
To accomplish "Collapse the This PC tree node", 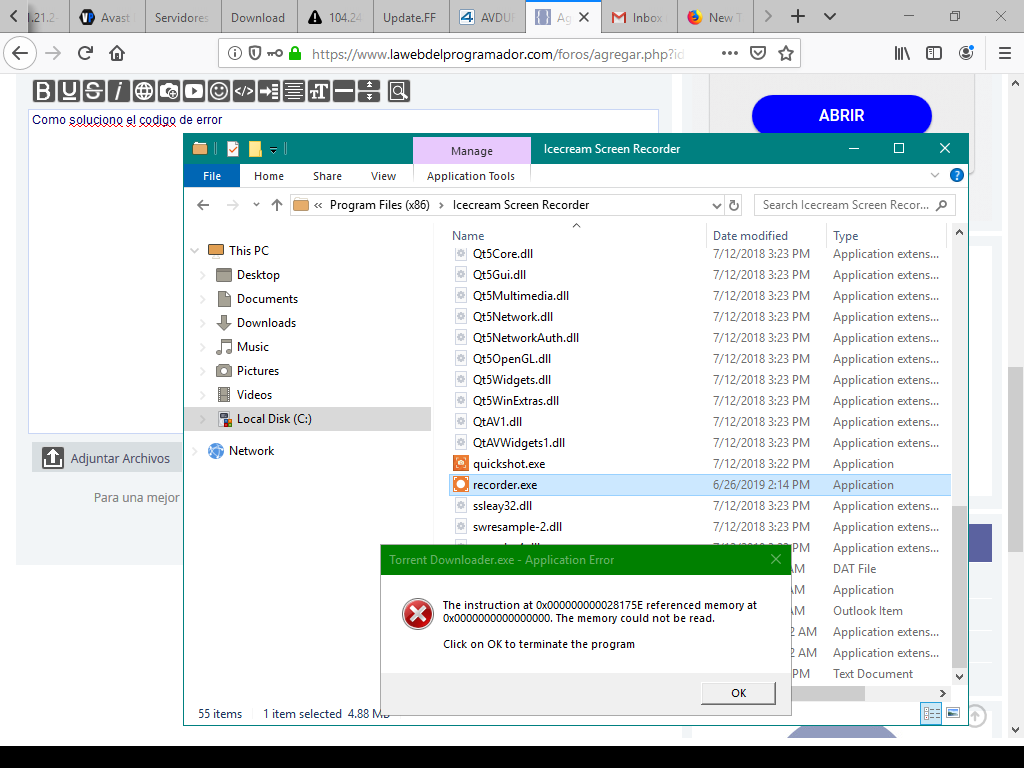I will click(x=195, y=251).
